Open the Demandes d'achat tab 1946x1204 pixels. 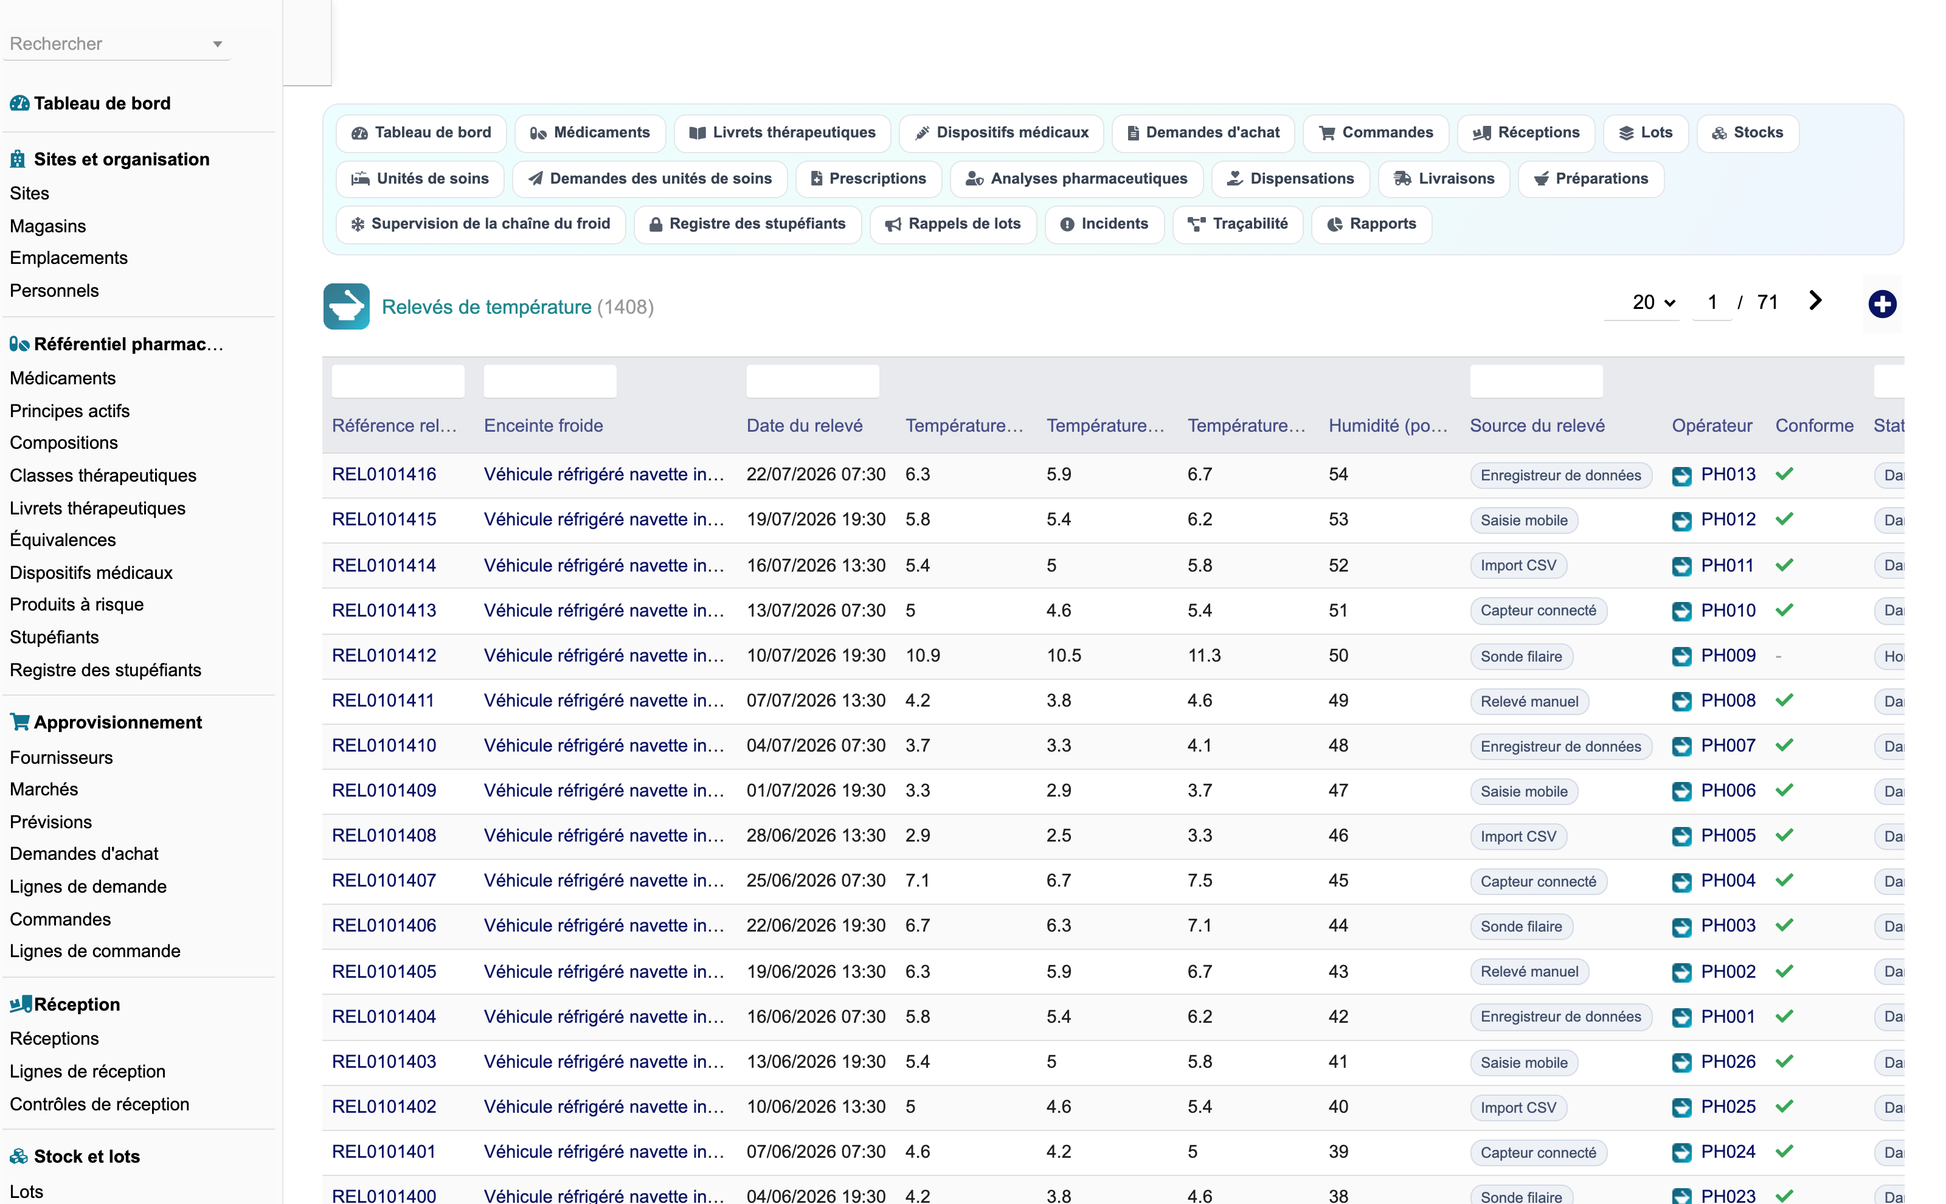tap(1203, 133)
